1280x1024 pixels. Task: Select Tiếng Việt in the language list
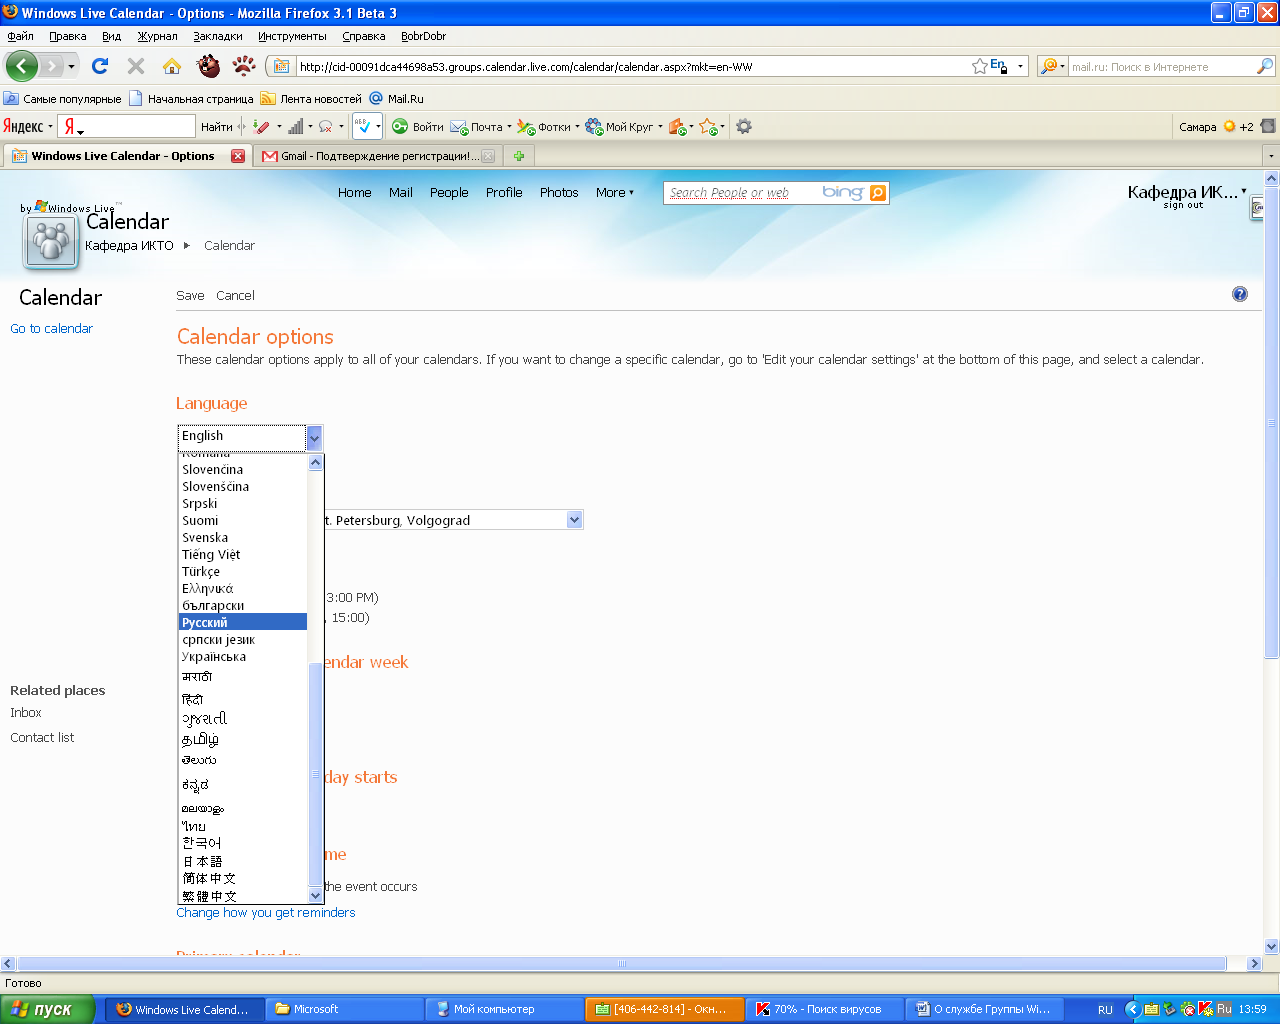pyautogui.click(x=243, y=555)
